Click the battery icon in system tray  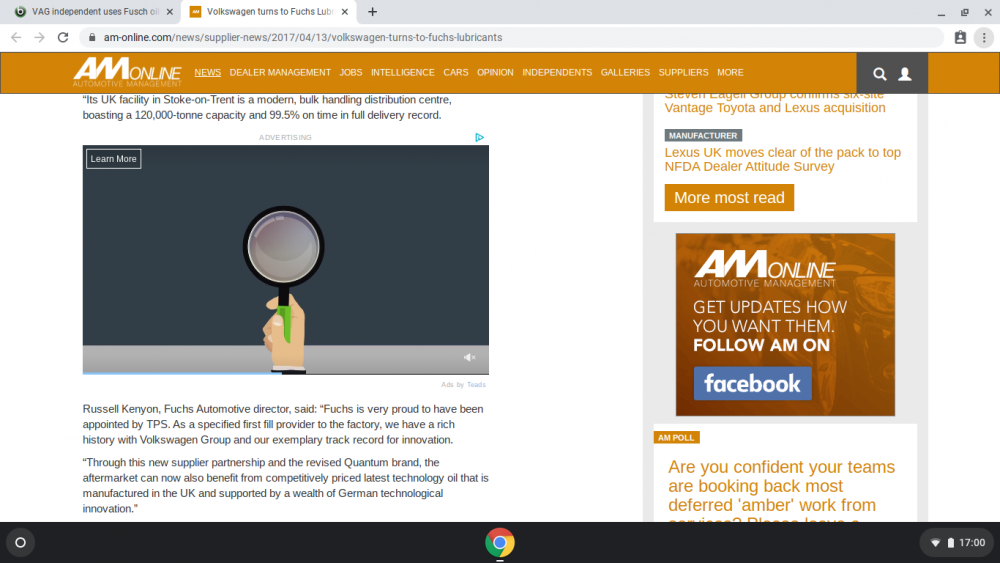[x=950, y=543]
